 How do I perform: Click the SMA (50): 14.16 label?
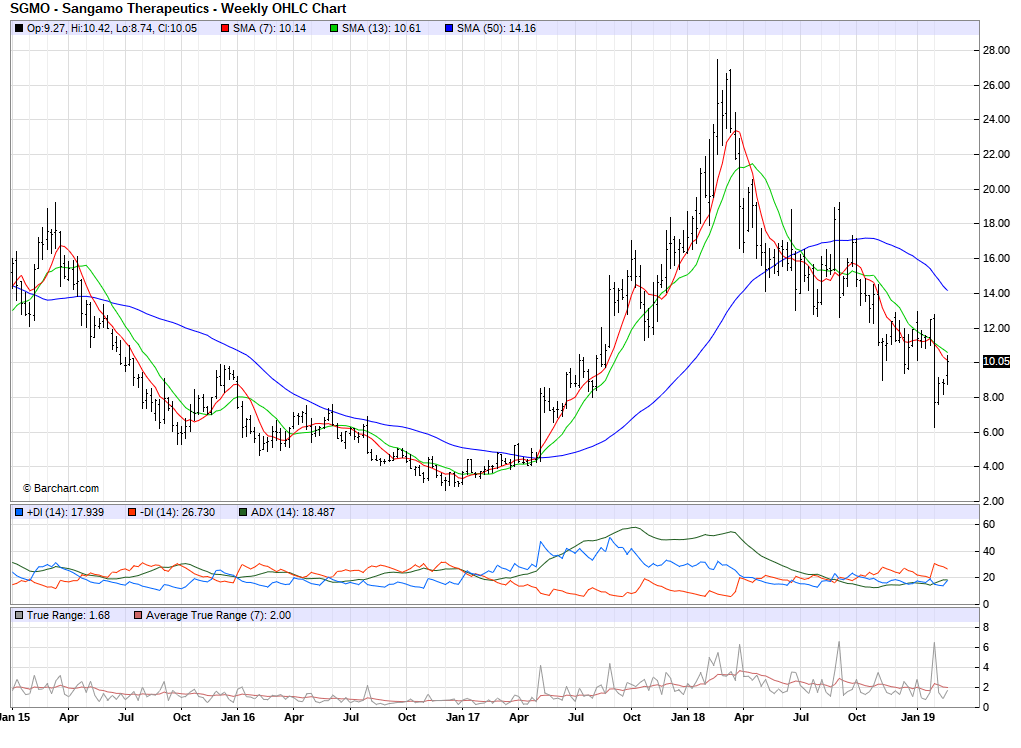click(x=496, y=28)
